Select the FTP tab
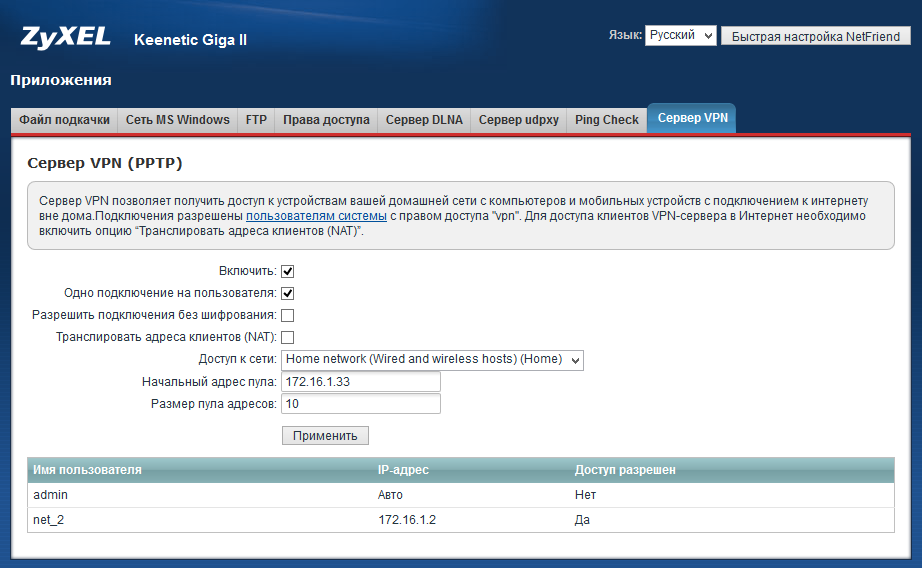 click(256, 120)
